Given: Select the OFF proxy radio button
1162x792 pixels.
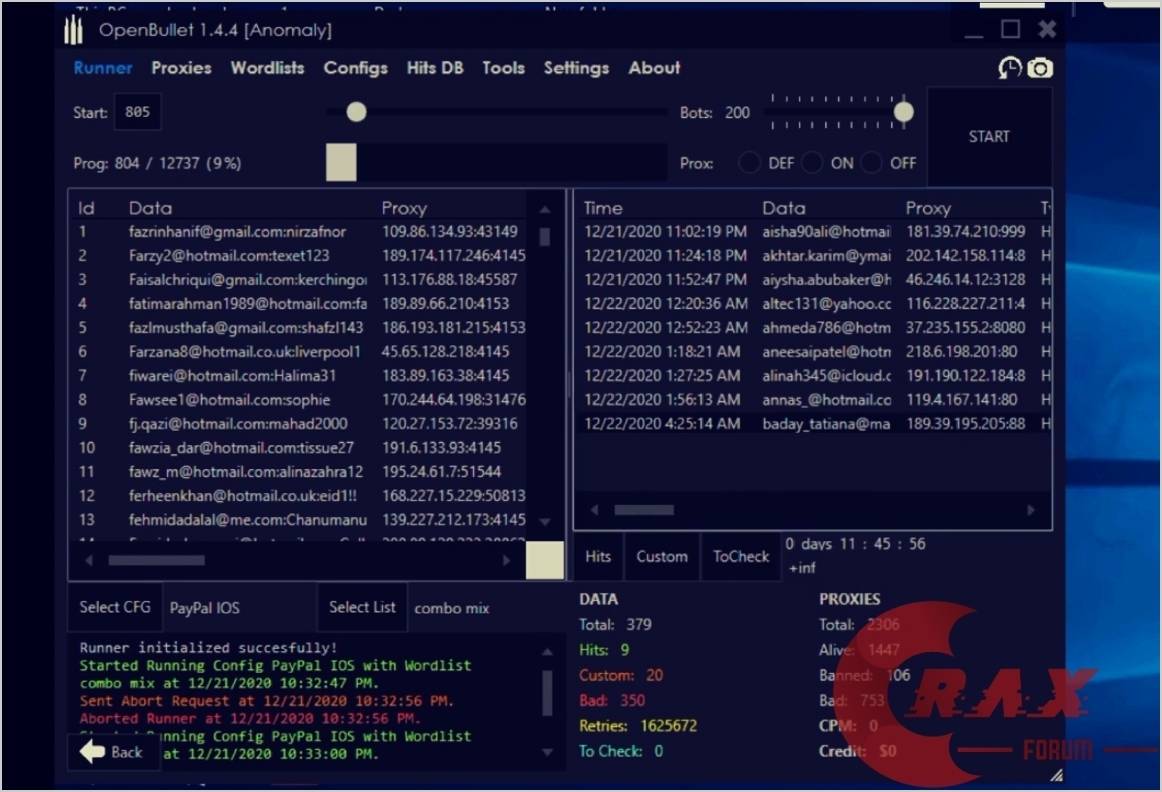Looking at the screenshot, I should 872,162.
